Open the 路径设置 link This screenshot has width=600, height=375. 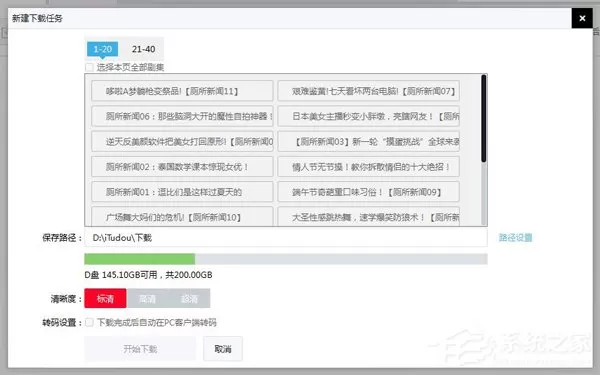(x=515, y=238)
